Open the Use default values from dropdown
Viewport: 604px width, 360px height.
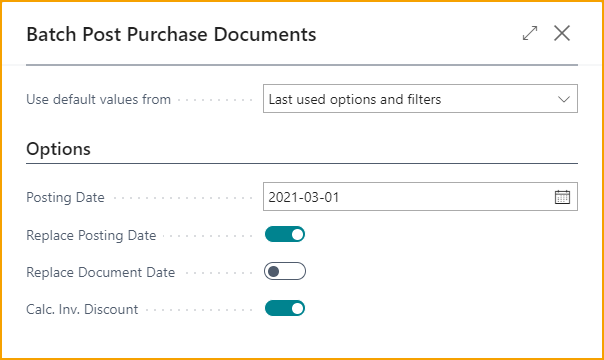click(x=420, y=99)
